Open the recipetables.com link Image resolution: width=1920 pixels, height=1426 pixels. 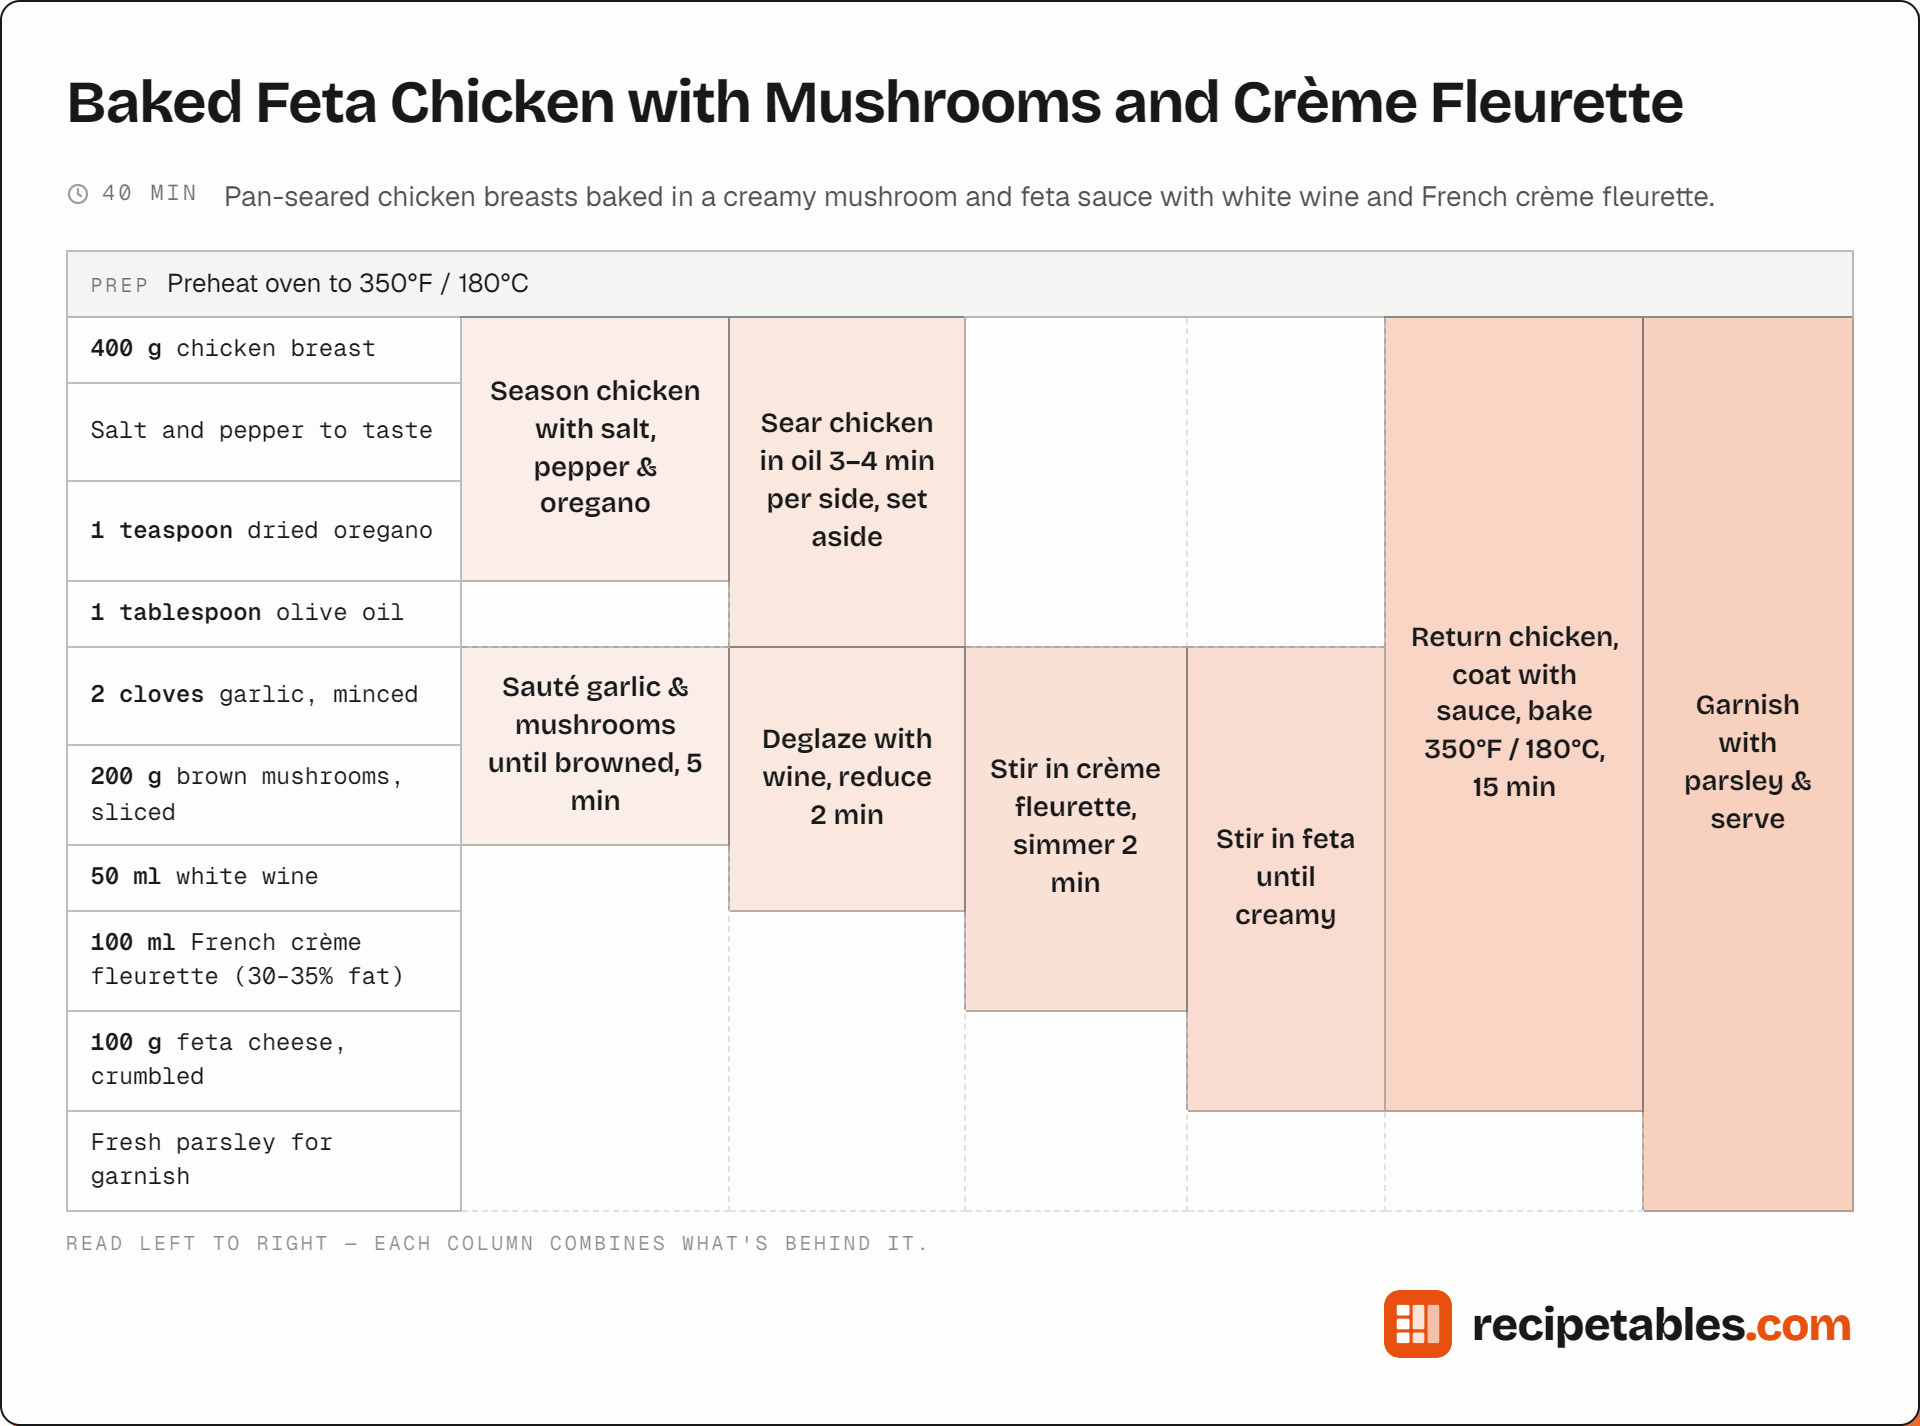1661,1324
